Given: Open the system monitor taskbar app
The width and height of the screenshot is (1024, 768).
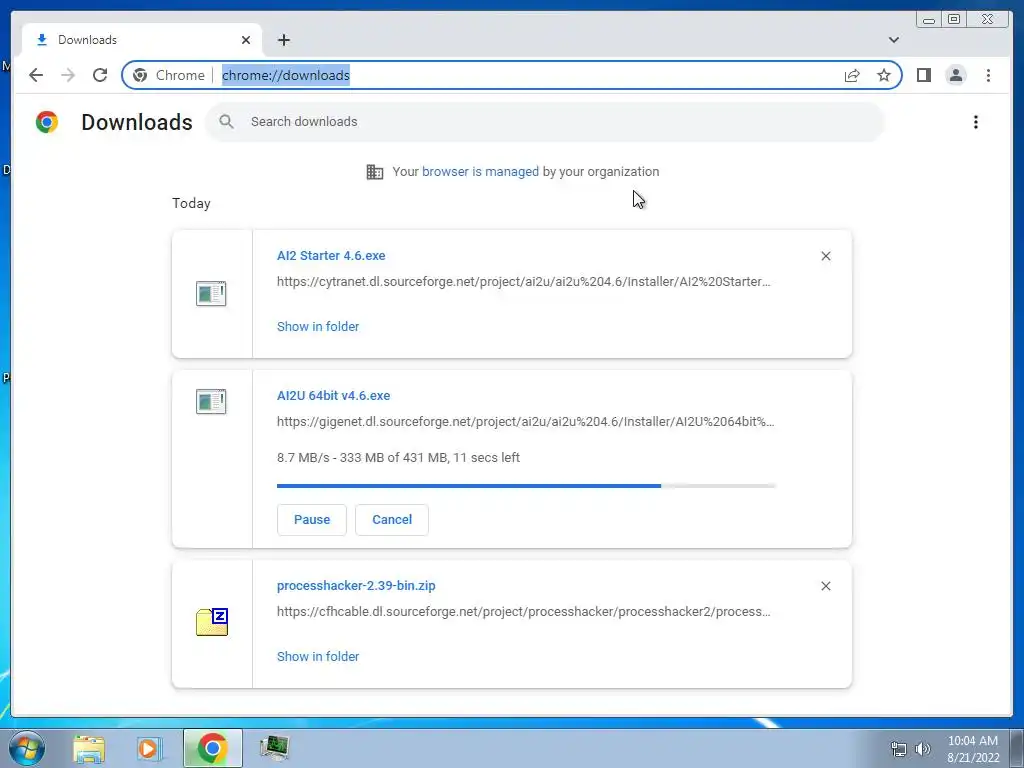Looking at the screenshot, I should (274, 748).
